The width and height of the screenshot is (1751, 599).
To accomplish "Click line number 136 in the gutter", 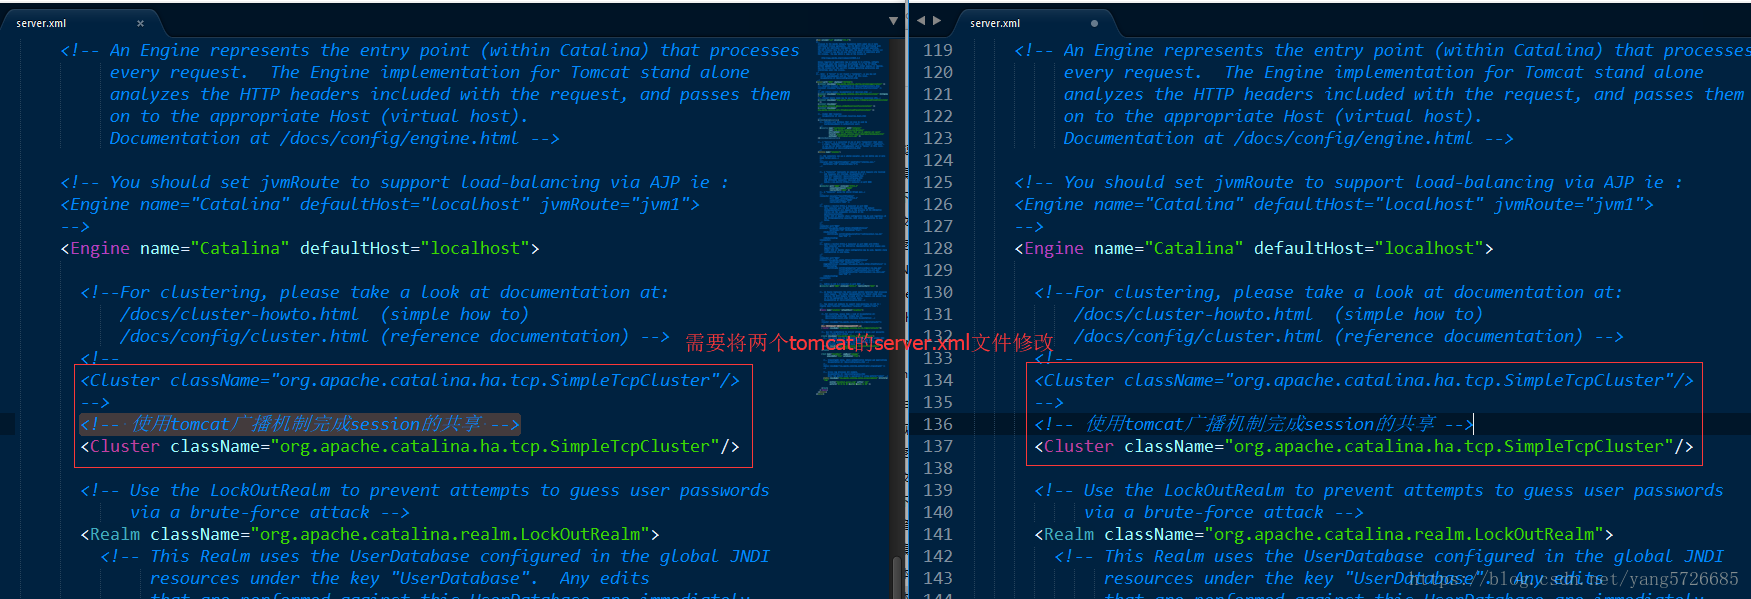I will pyautogui.click(x=938, y=424).
